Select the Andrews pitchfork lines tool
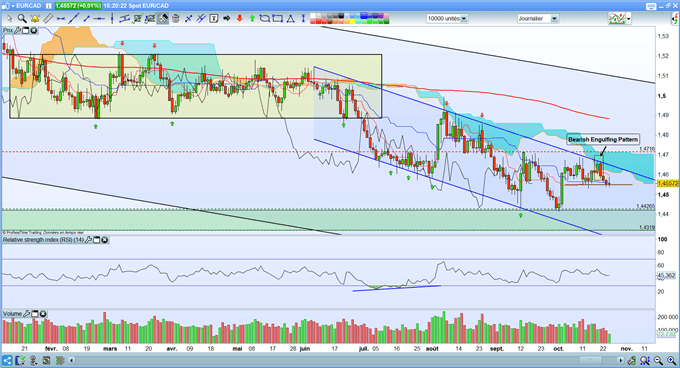The width and height of the screenshot is (680, 368). 201,19
